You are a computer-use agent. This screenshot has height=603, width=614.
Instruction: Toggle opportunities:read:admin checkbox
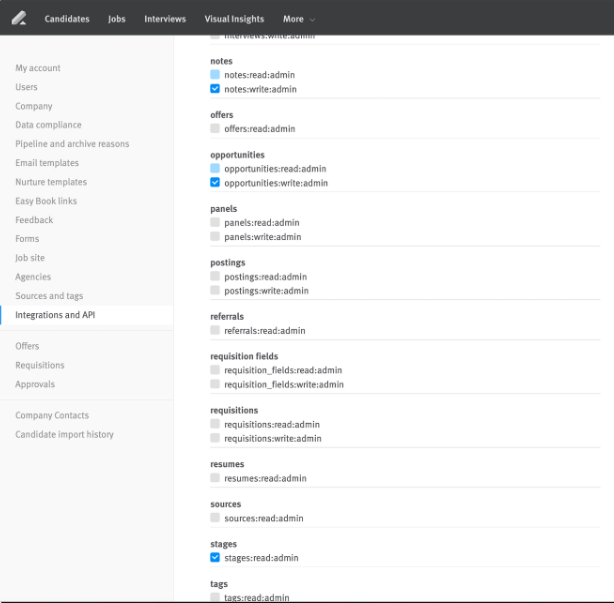215,168
